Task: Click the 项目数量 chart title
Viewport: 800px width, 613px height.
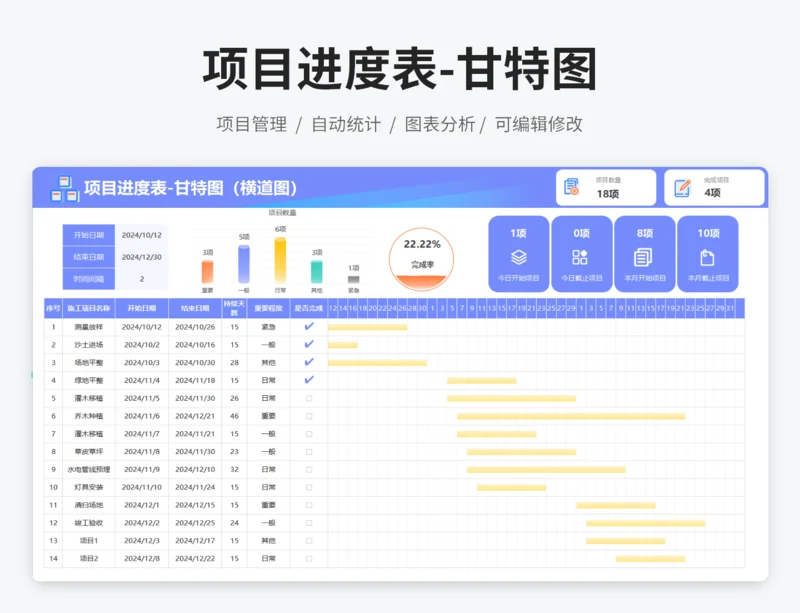Action: click(282, 212)
